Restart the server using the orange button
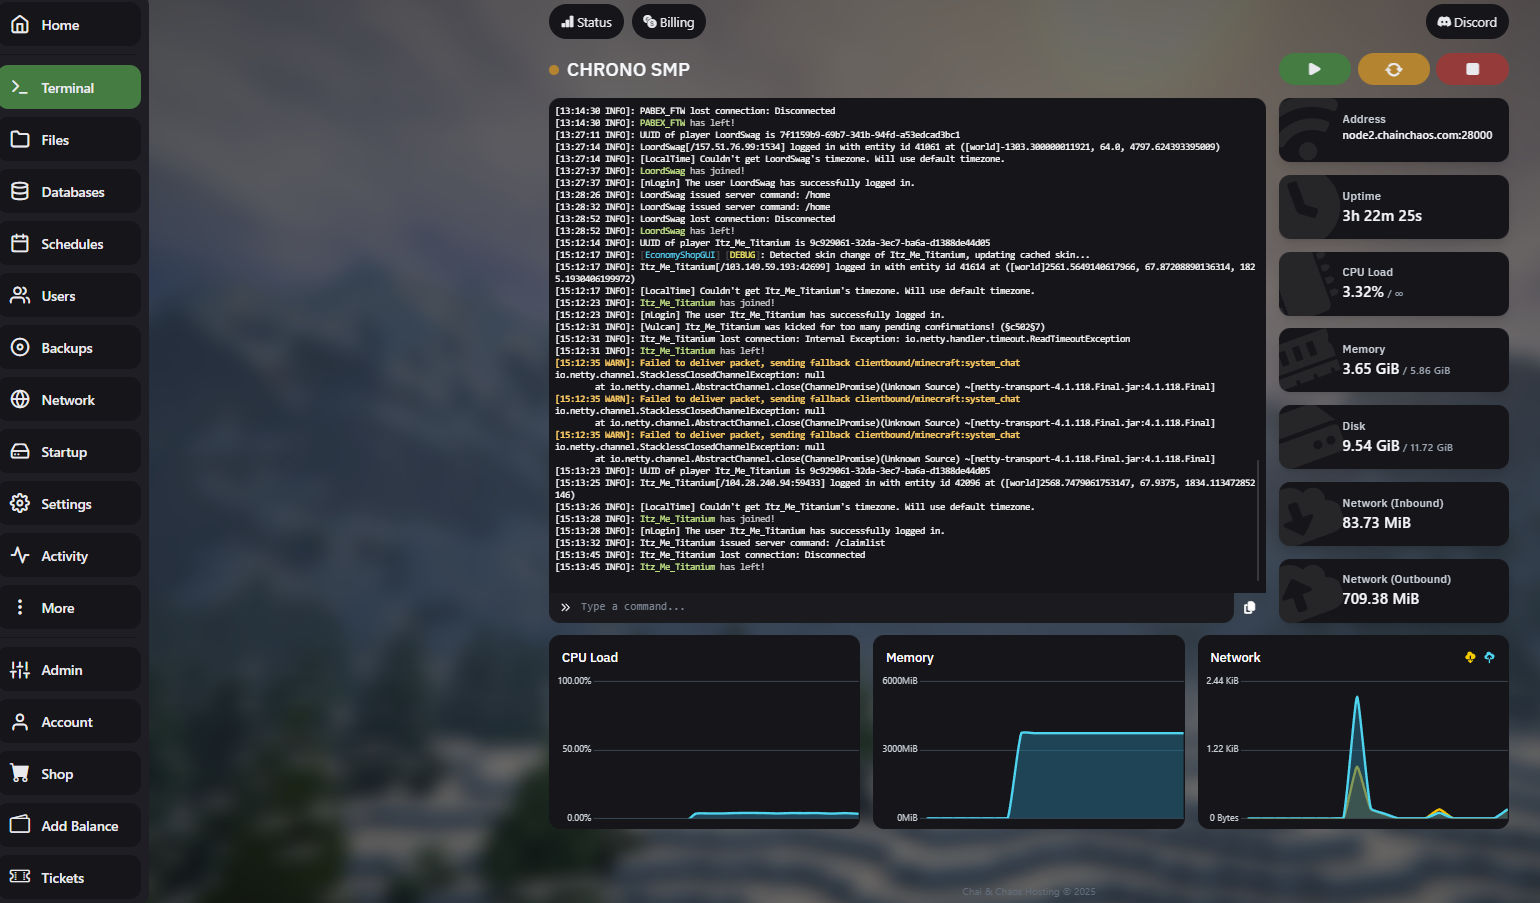Image resolution: width=1540 pixels, height=903 pixels. (x=1393, y=69)
